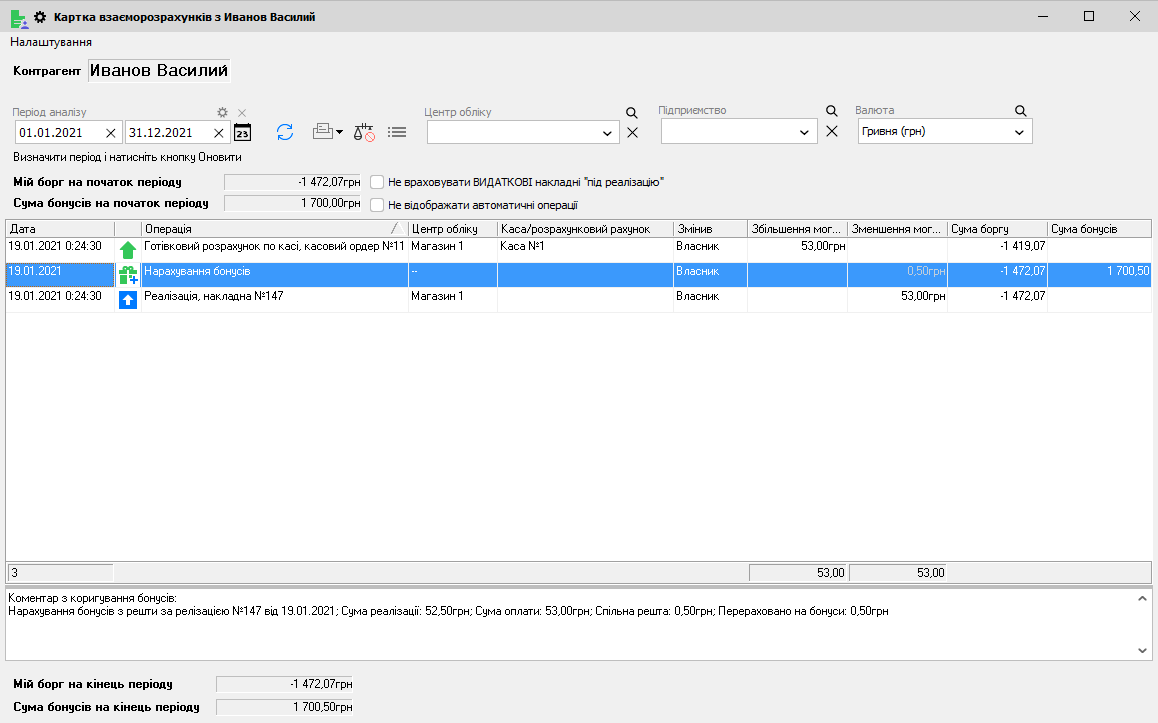Click the print icon in toolbar

(323, 132)
